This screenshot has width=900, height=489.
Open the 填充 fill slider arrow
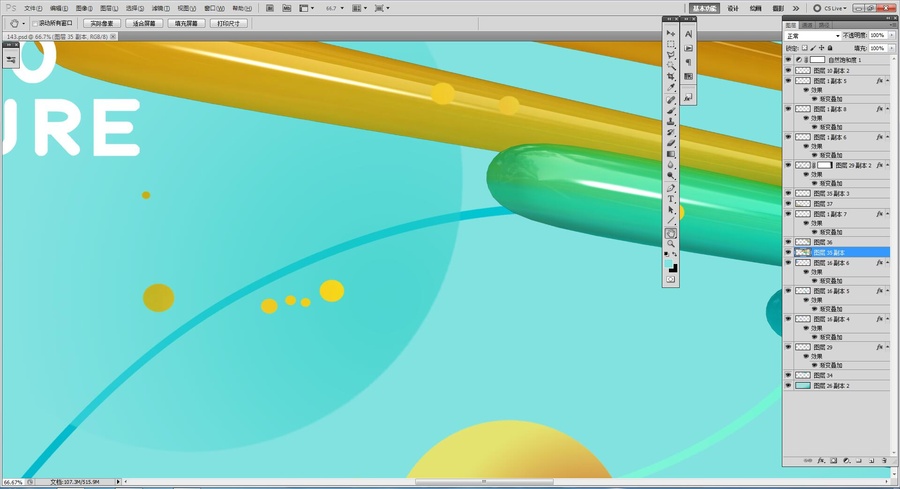click(891, 48)
